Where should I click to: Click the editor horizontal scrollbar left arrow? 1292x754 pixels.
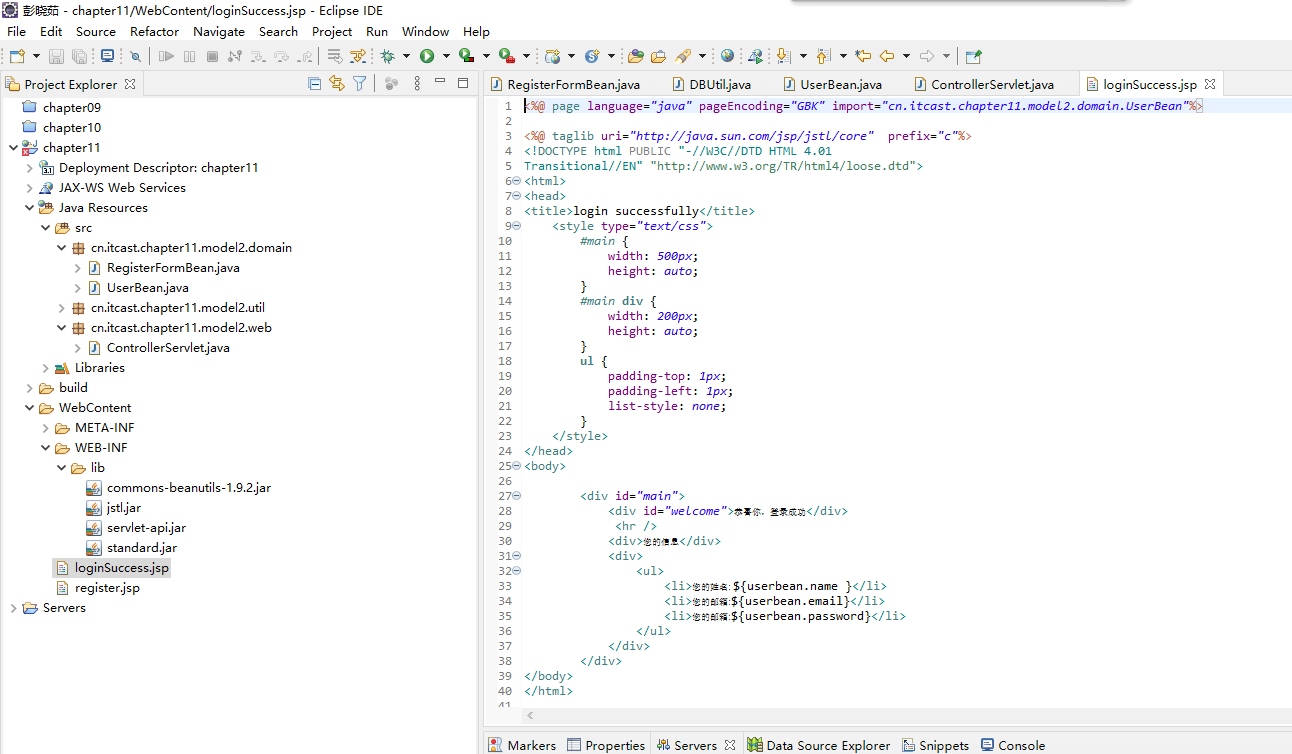coord(530,716)
